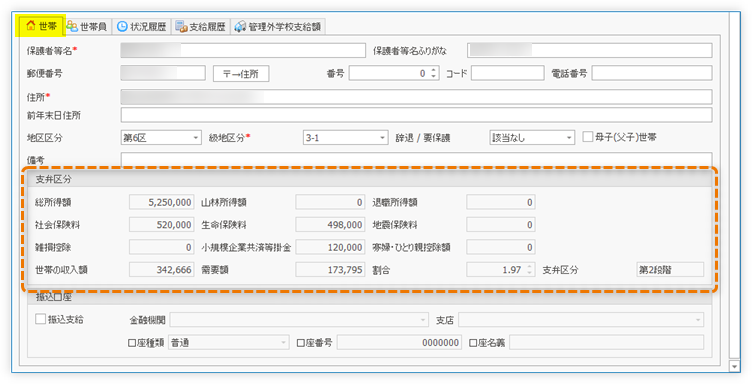
Task: Click the 寡婦・ひとり親控除額 field
Action: (x=501, y=247)
